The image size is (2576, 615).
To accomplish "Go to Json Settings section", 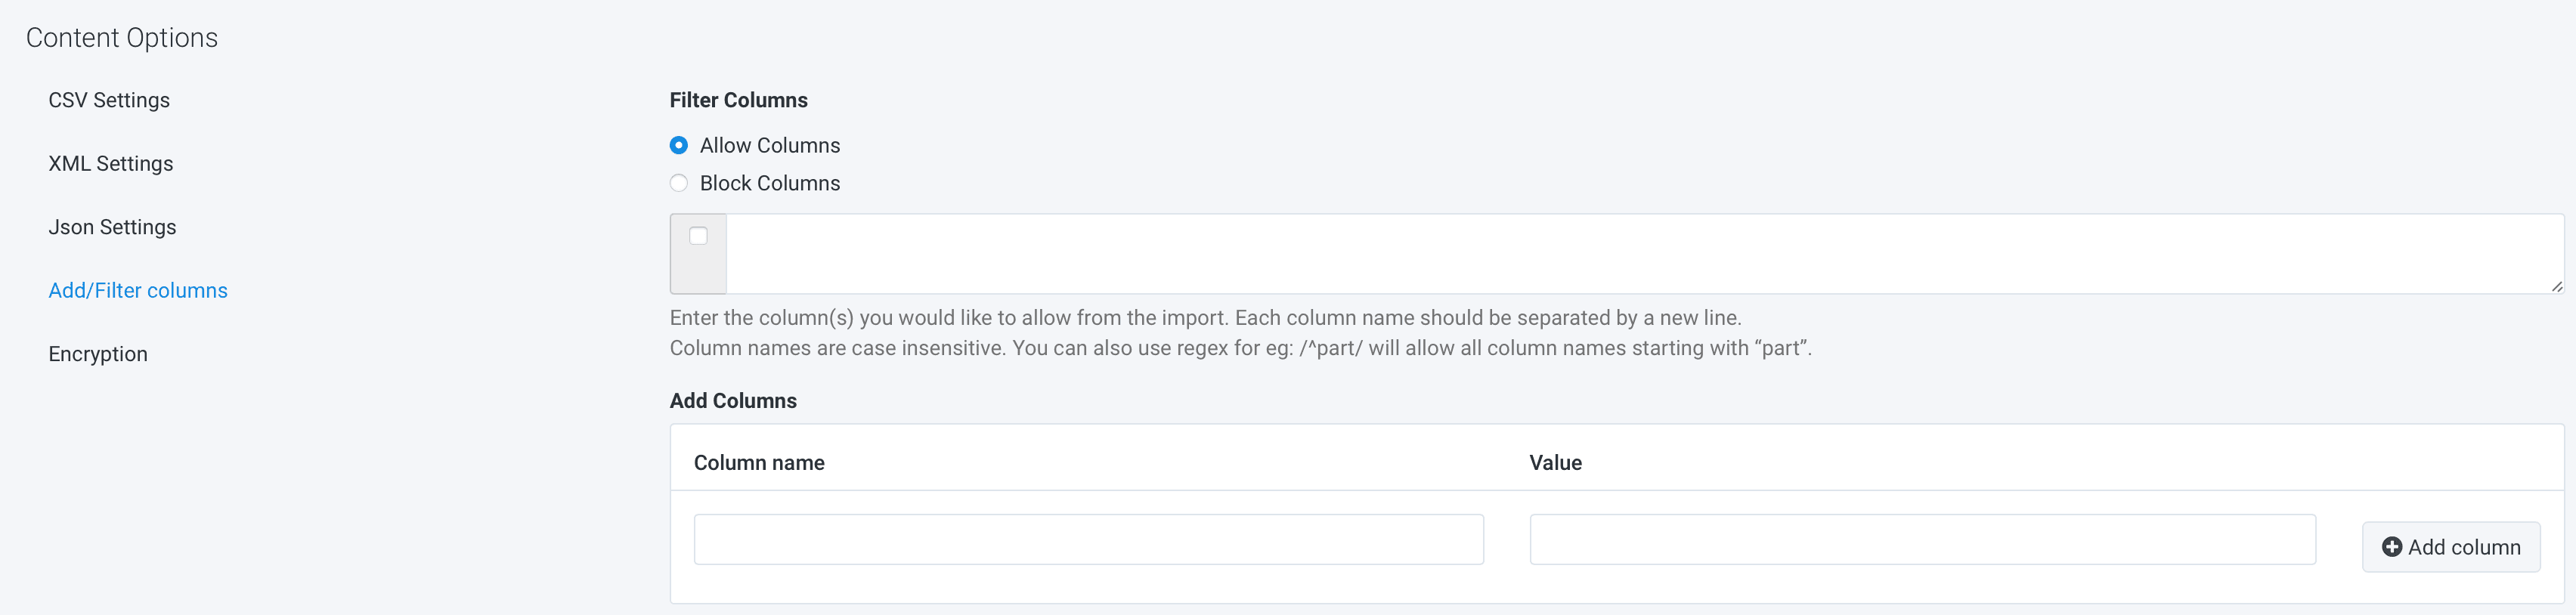I will [x=112, y=228].
